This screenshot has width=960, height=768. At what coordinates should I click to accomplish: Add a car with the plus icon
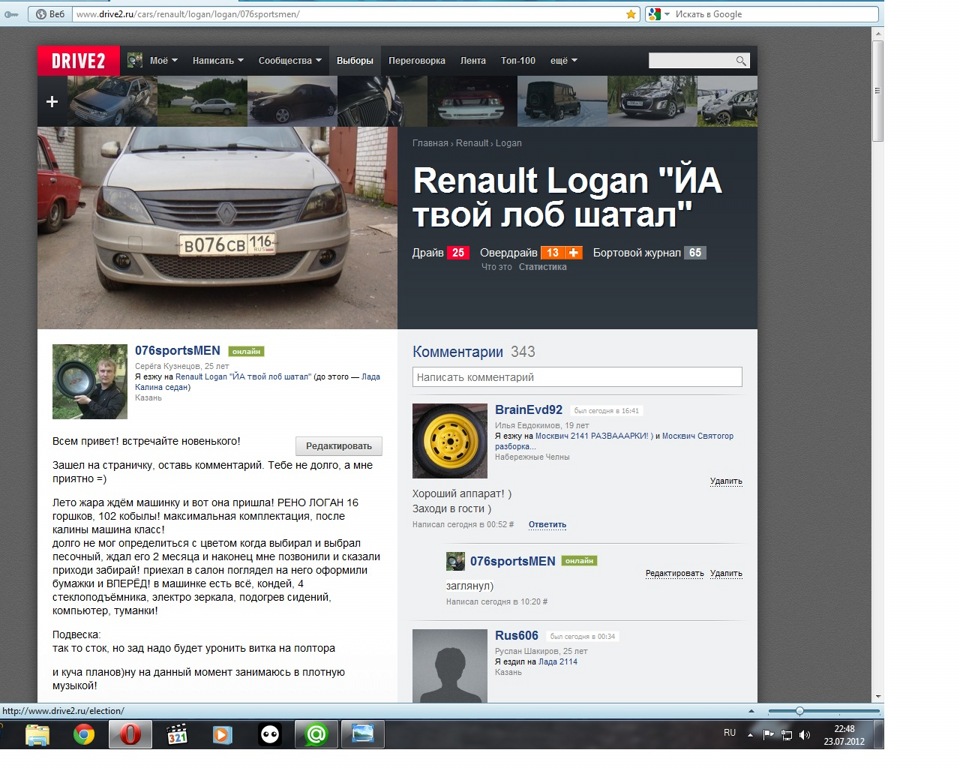point(52,102)
